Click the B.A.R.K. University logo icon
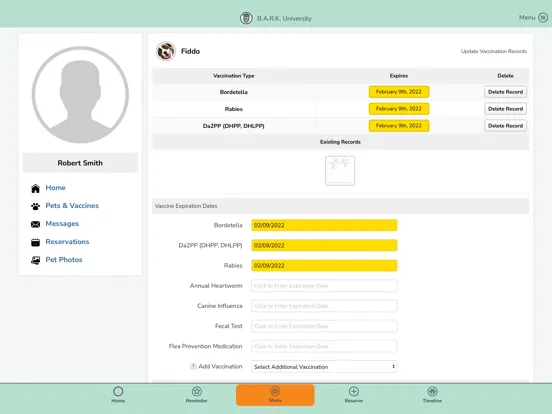Image resolution: width=552 pixels, height=414 pixels. click(246, 18)
